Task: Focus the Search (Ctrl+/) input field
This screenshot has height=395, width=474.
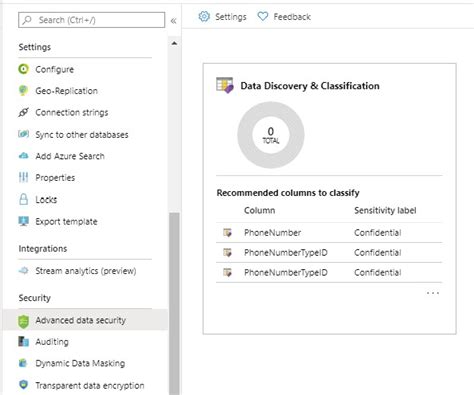Action: [x=91, y=20]
